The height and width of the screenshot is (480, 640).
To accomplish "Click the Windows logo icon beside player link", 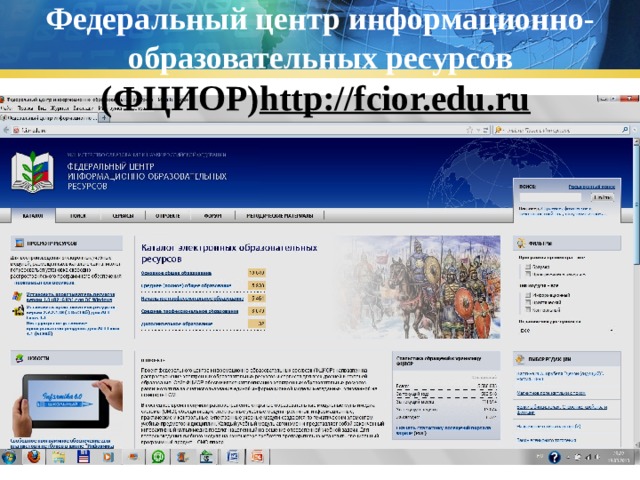I will 18,296.
